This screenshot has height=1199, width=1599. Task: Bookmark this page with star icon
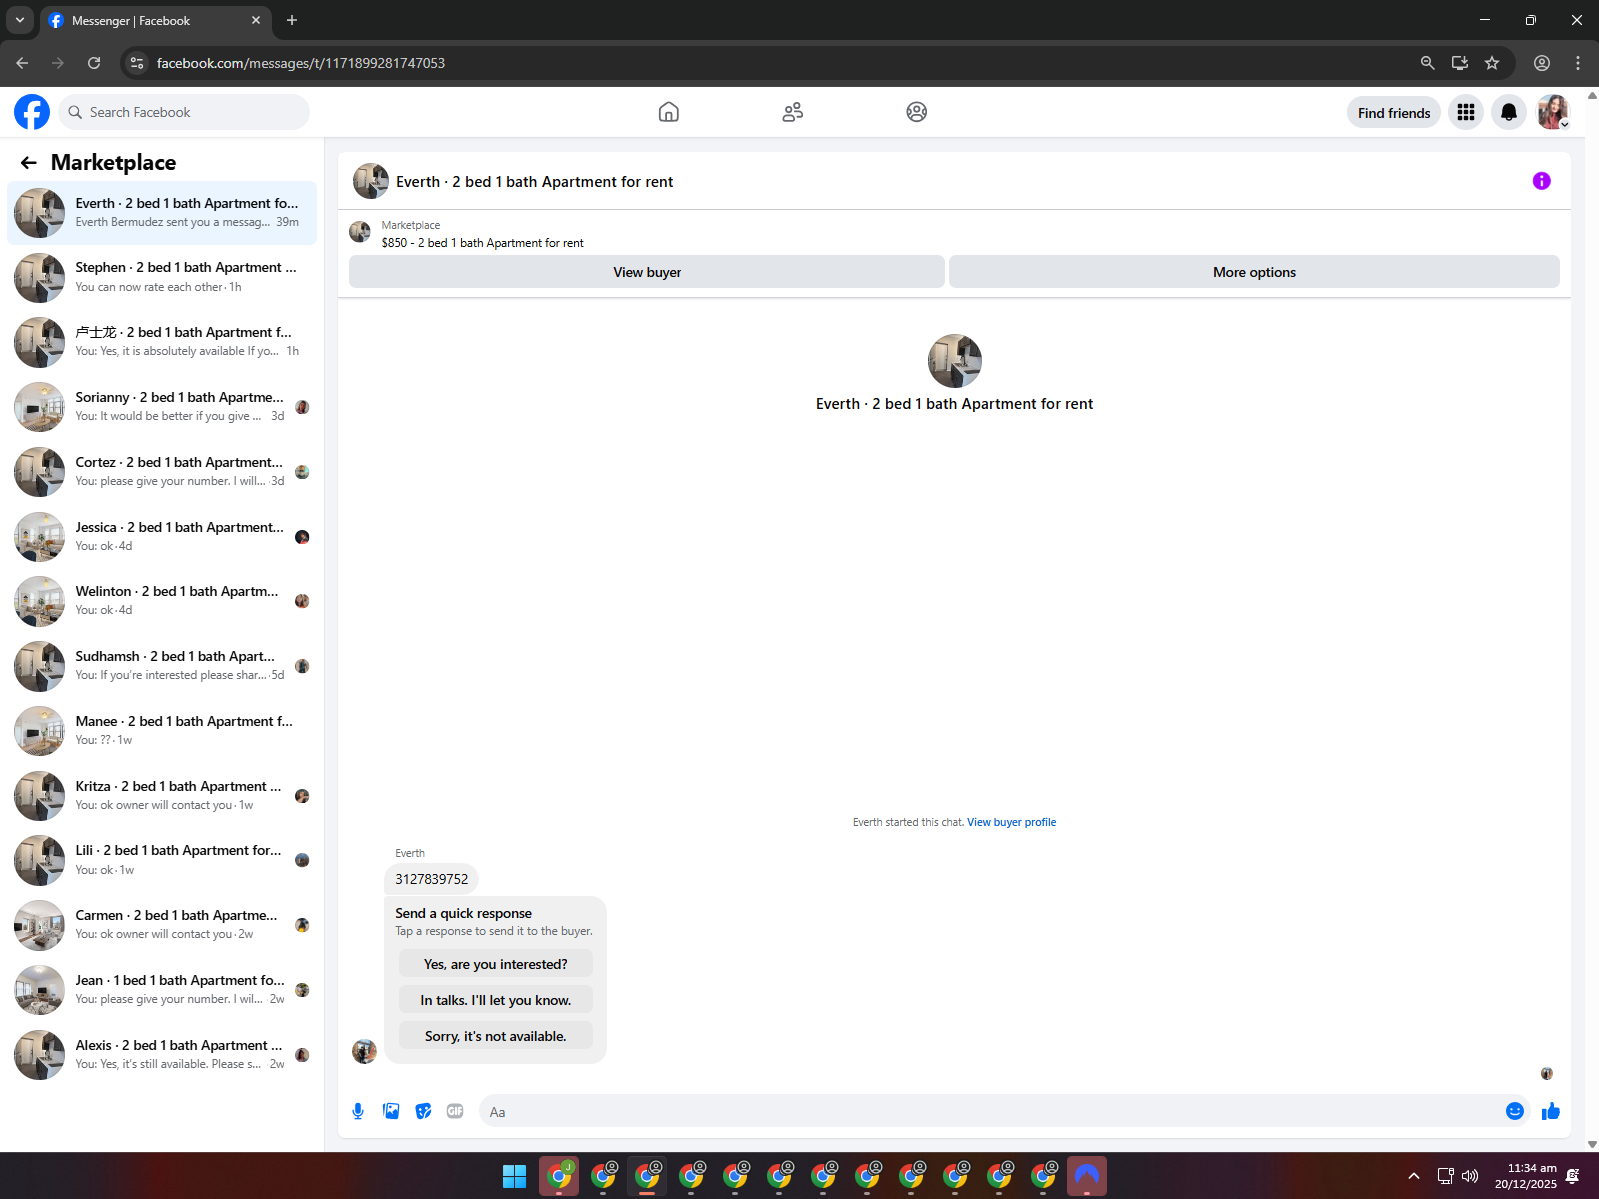tap(1492, 63)
